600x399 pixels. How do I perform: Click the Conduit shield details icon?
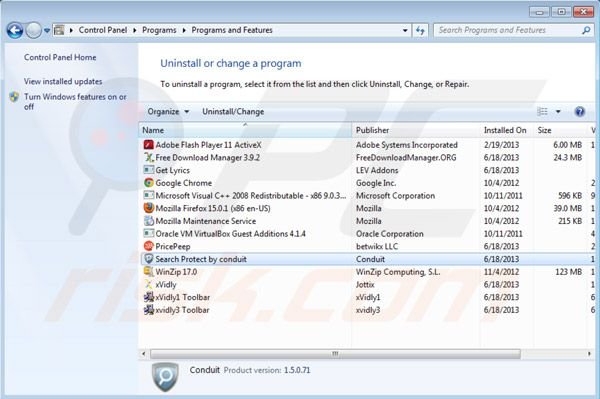(x=165, y=377)
